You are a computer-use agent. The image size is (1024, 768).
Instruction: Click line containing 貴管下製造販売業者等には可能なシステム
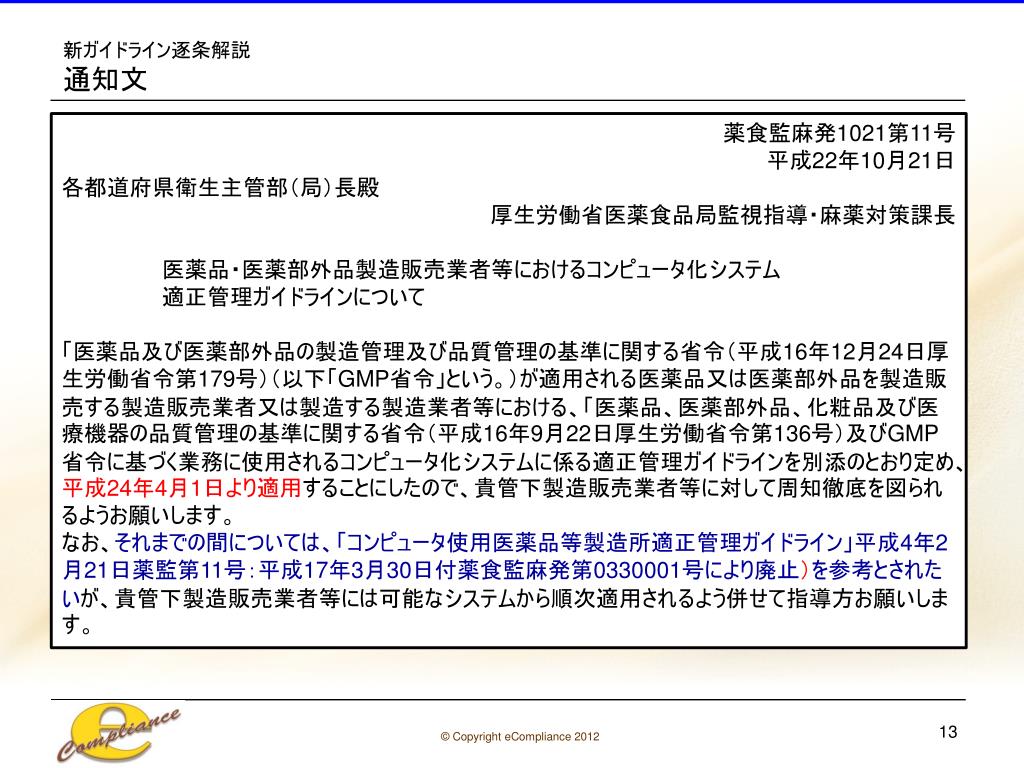[505, 598]
